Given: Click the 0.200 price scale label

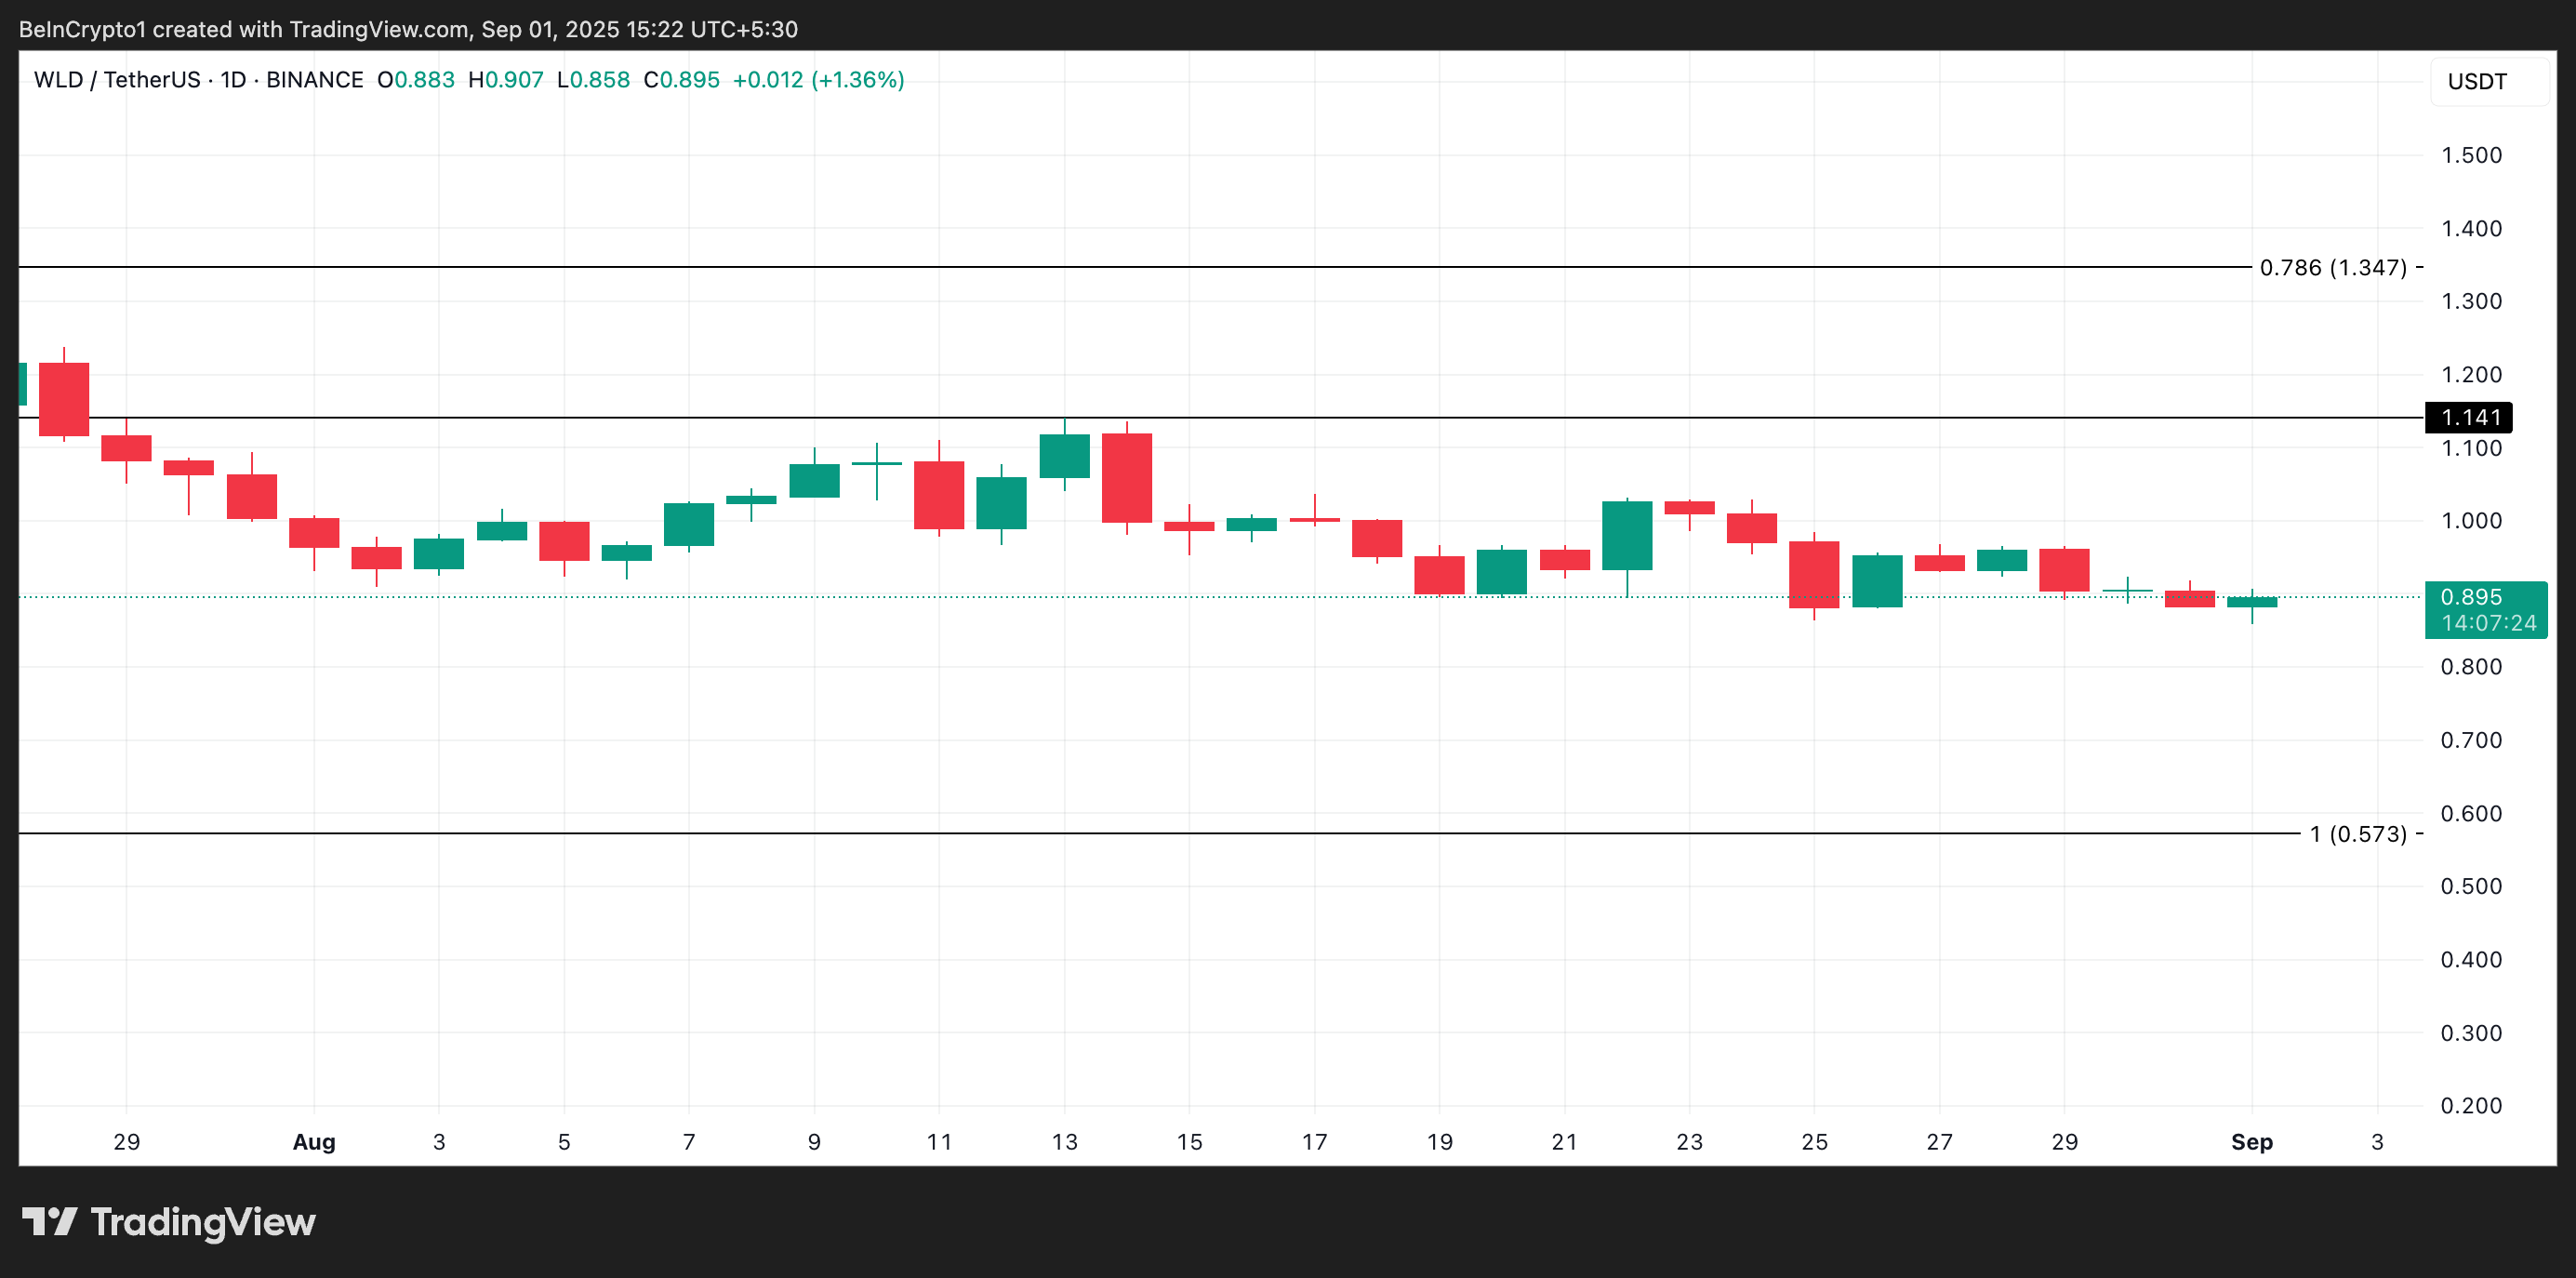Looking at the screenshot, I should click(2470, 1105).
